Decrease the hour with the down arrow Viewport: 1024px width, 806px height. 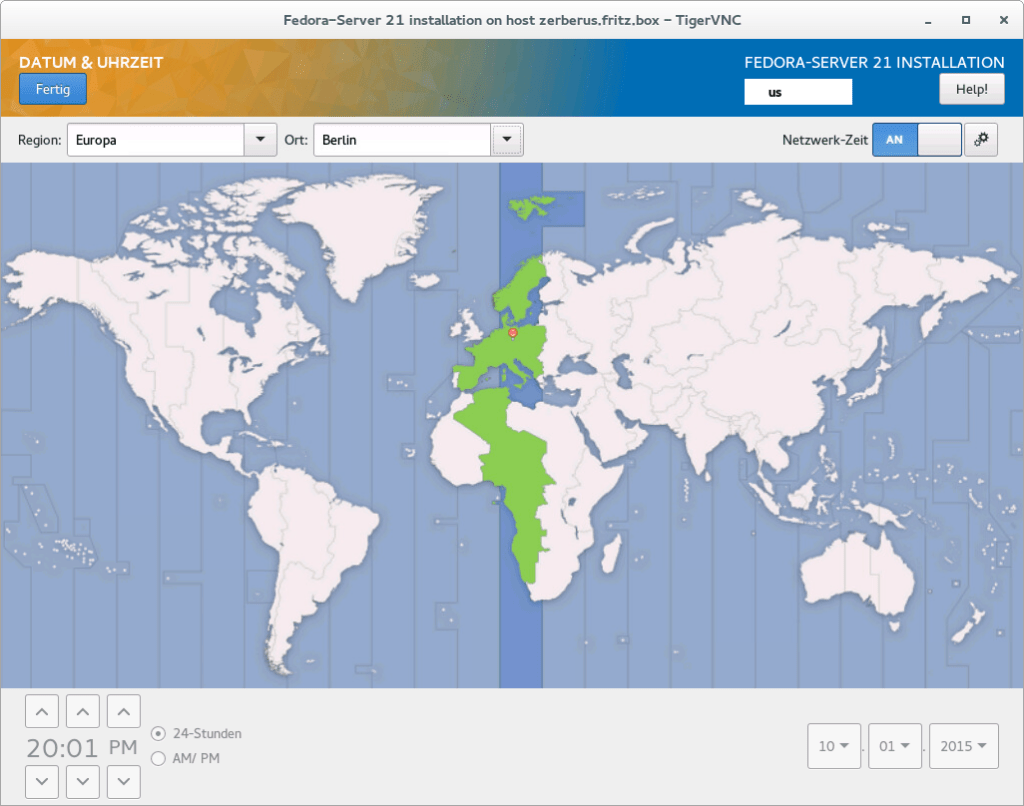pyautogui.click(x=41, y=780)
